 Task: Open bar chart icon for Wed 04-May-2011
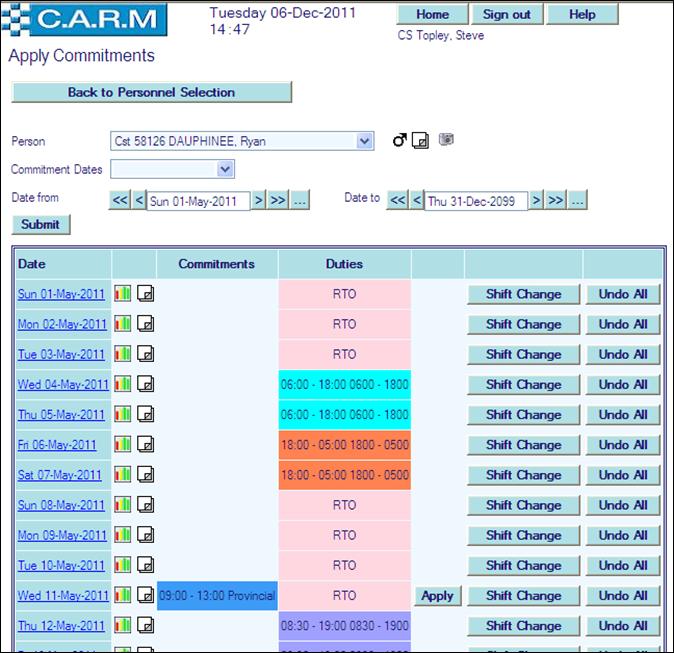(x=123, y=384)
